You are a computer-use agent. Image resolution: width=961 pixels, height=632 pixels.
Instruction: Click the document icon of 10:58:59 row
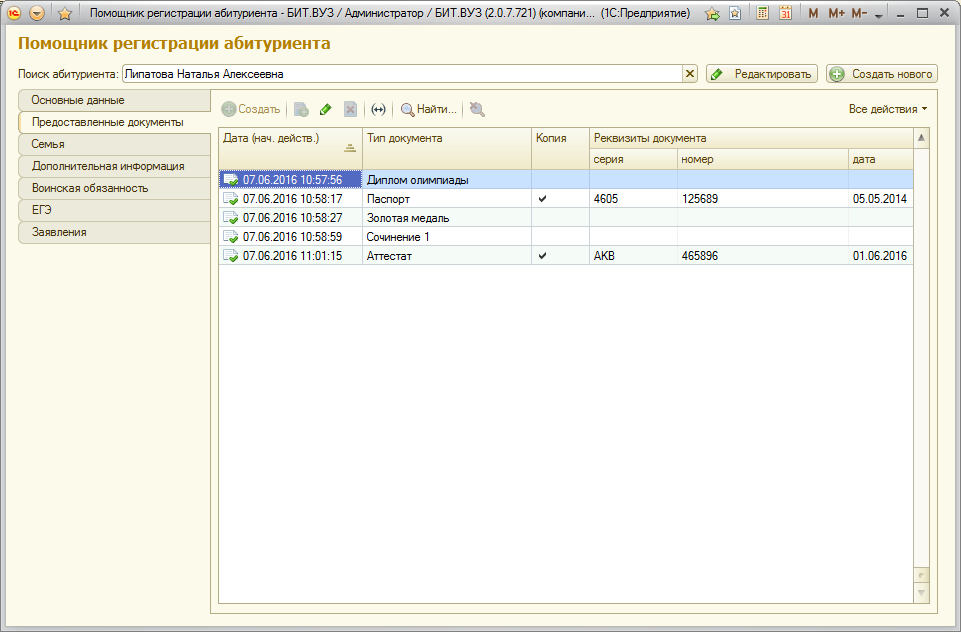[231, 237]
